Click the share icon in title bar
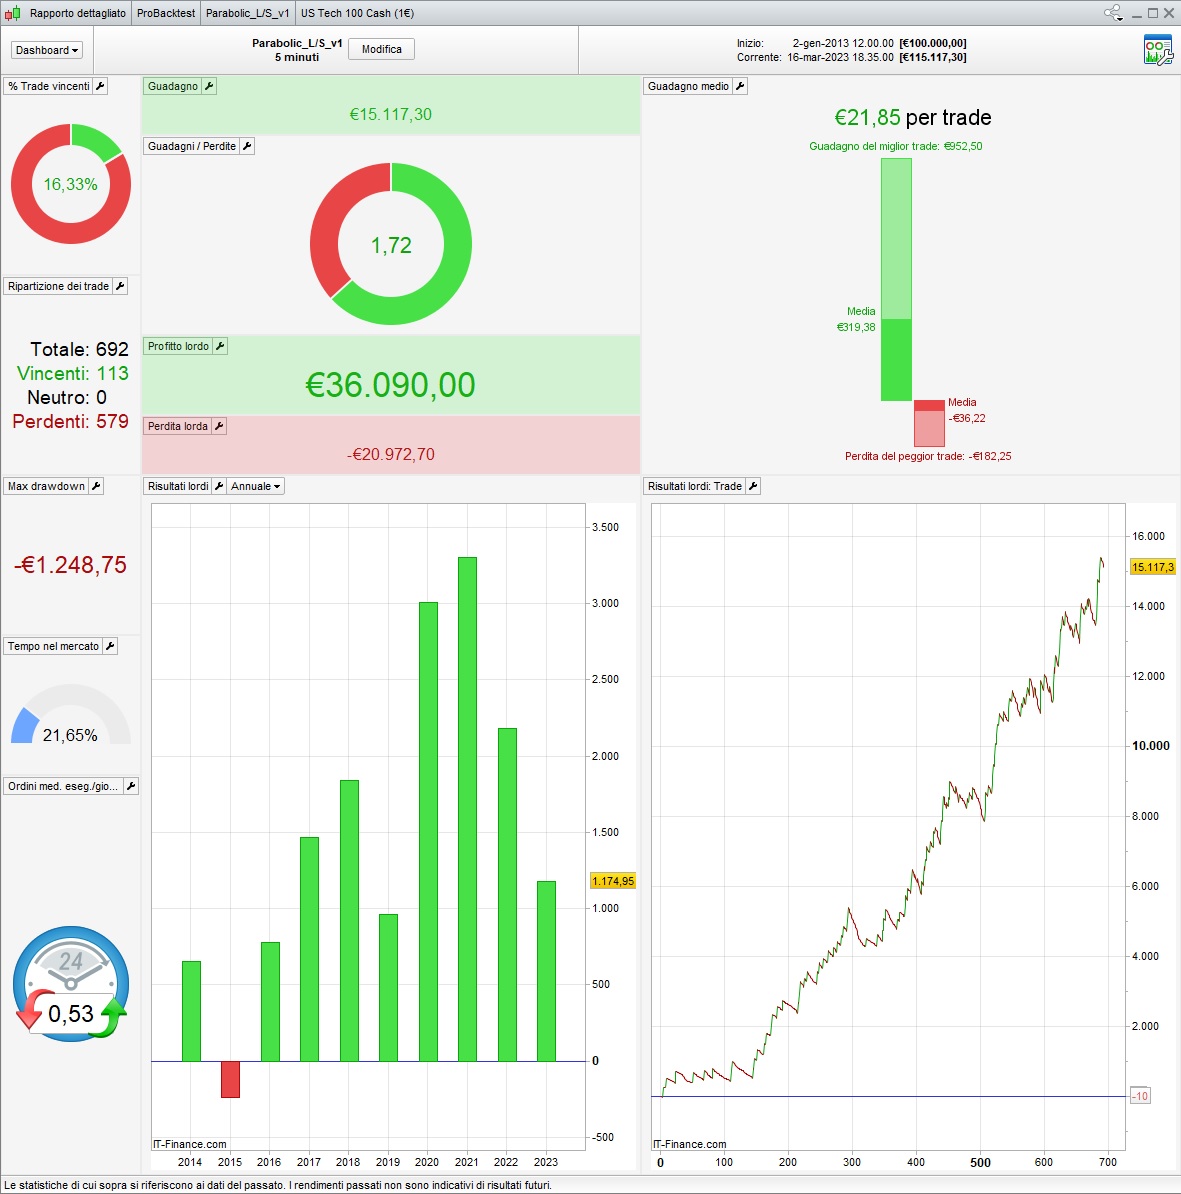The height and width of the screenshot is (1194, 1181). pos(1113,13)
